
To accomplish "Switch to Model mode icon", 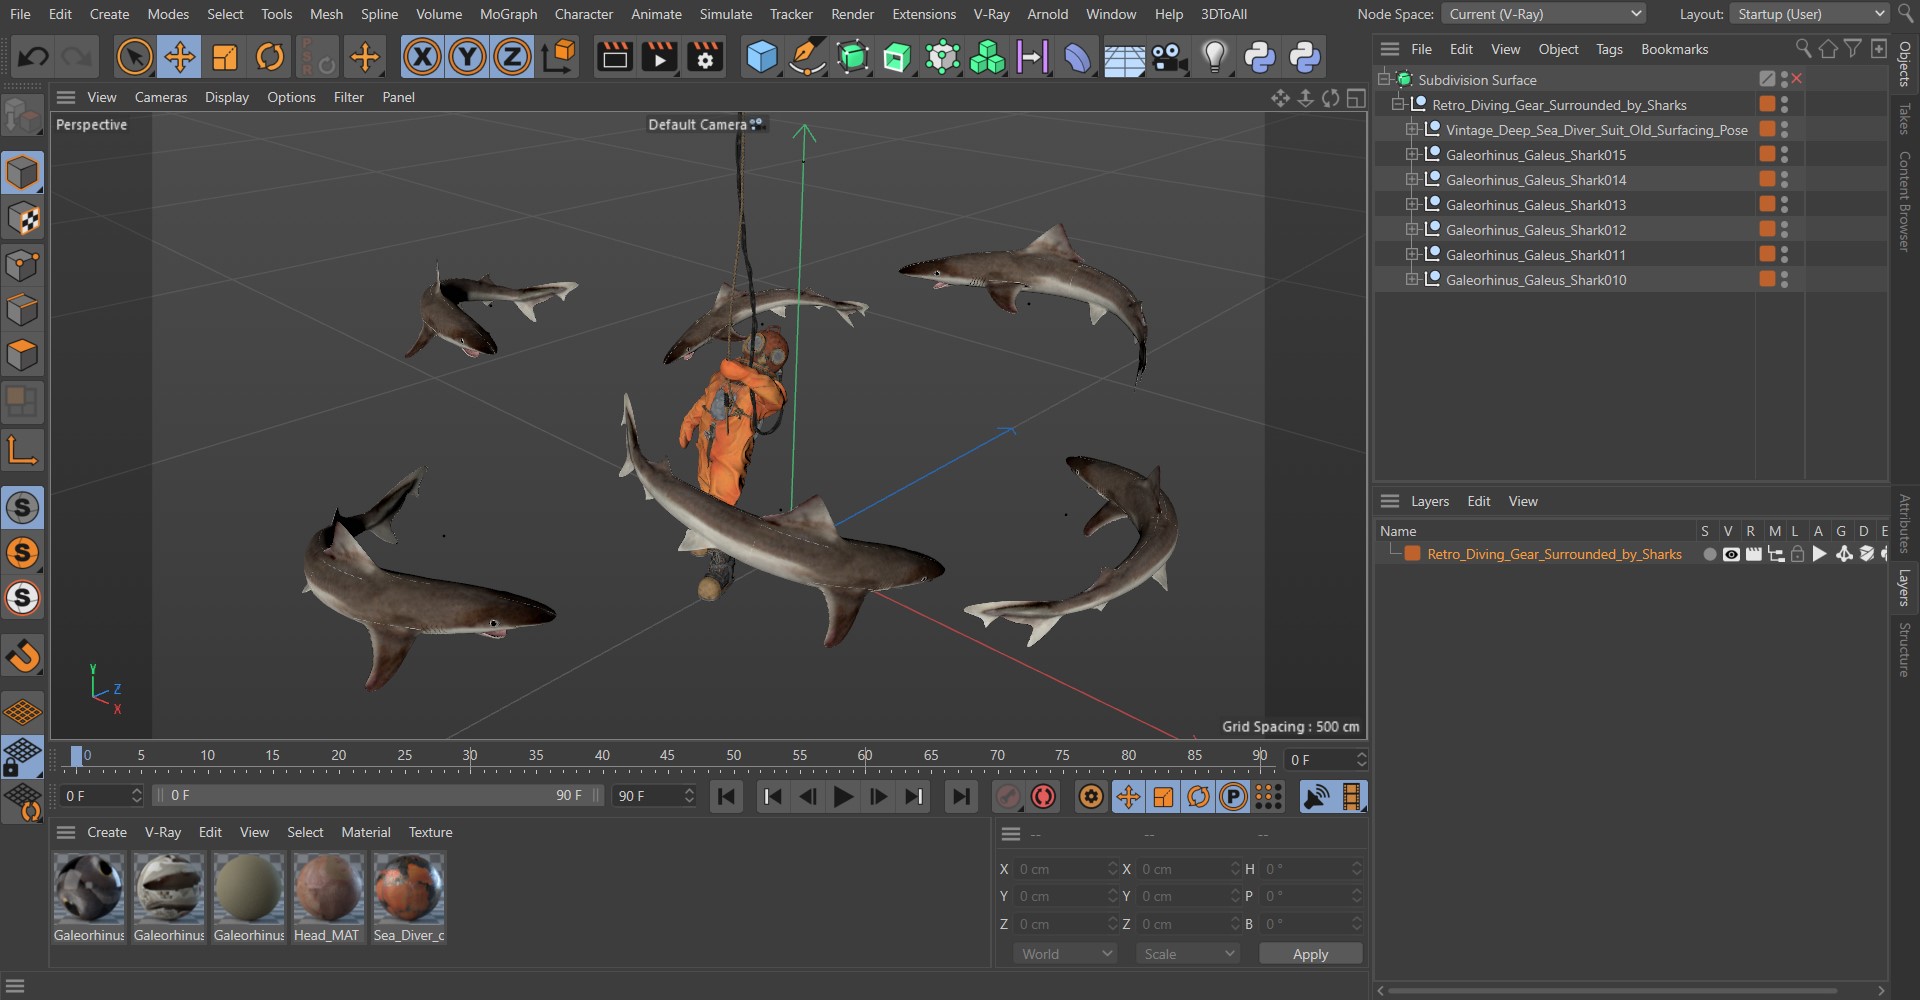I will pyautogui.click(x=22, y=173).
